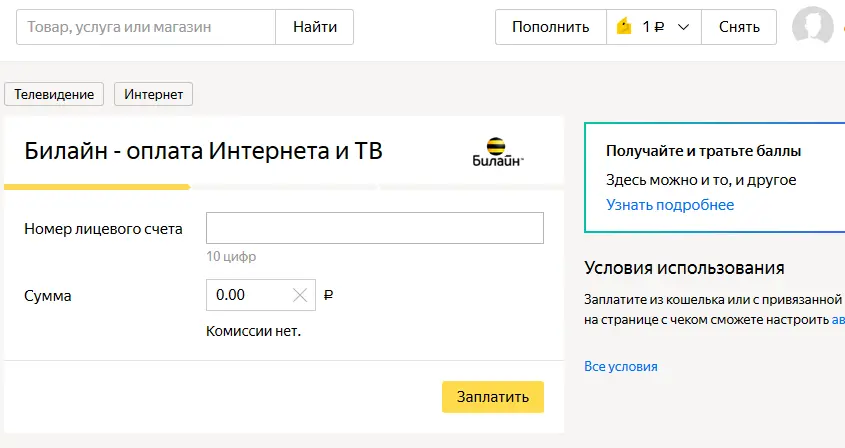Click the label Номер лицевого счета
Image resolution: width=845 pixels, height=448 pixels.
point(103,229)
